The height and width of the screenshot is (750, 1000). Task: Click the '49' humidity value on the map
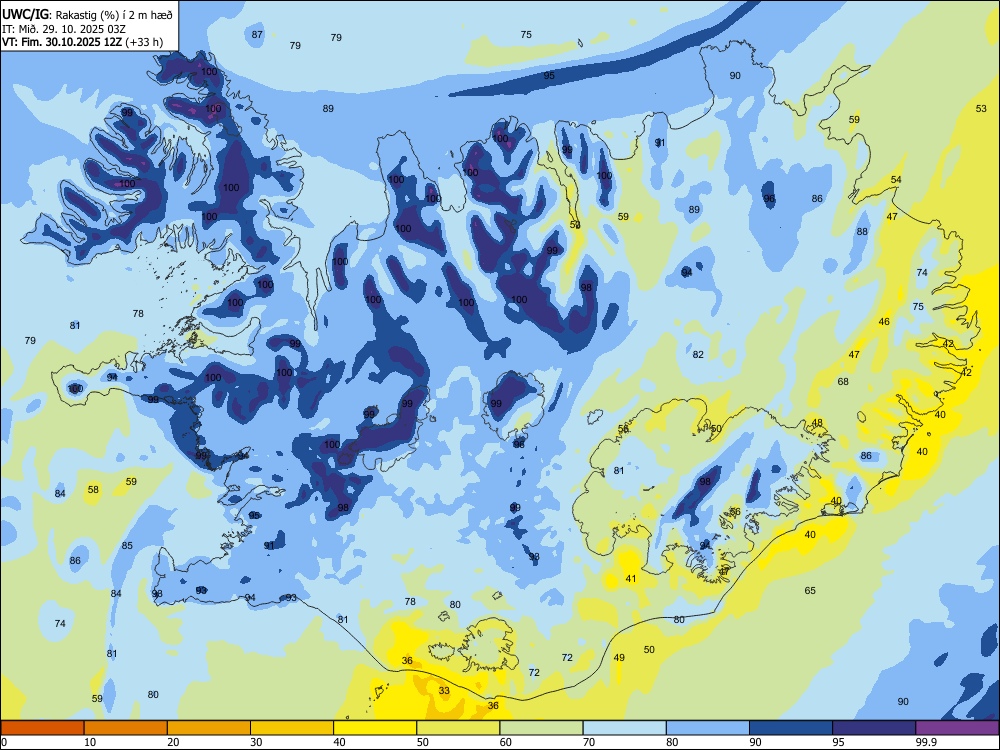pos(619,658)
